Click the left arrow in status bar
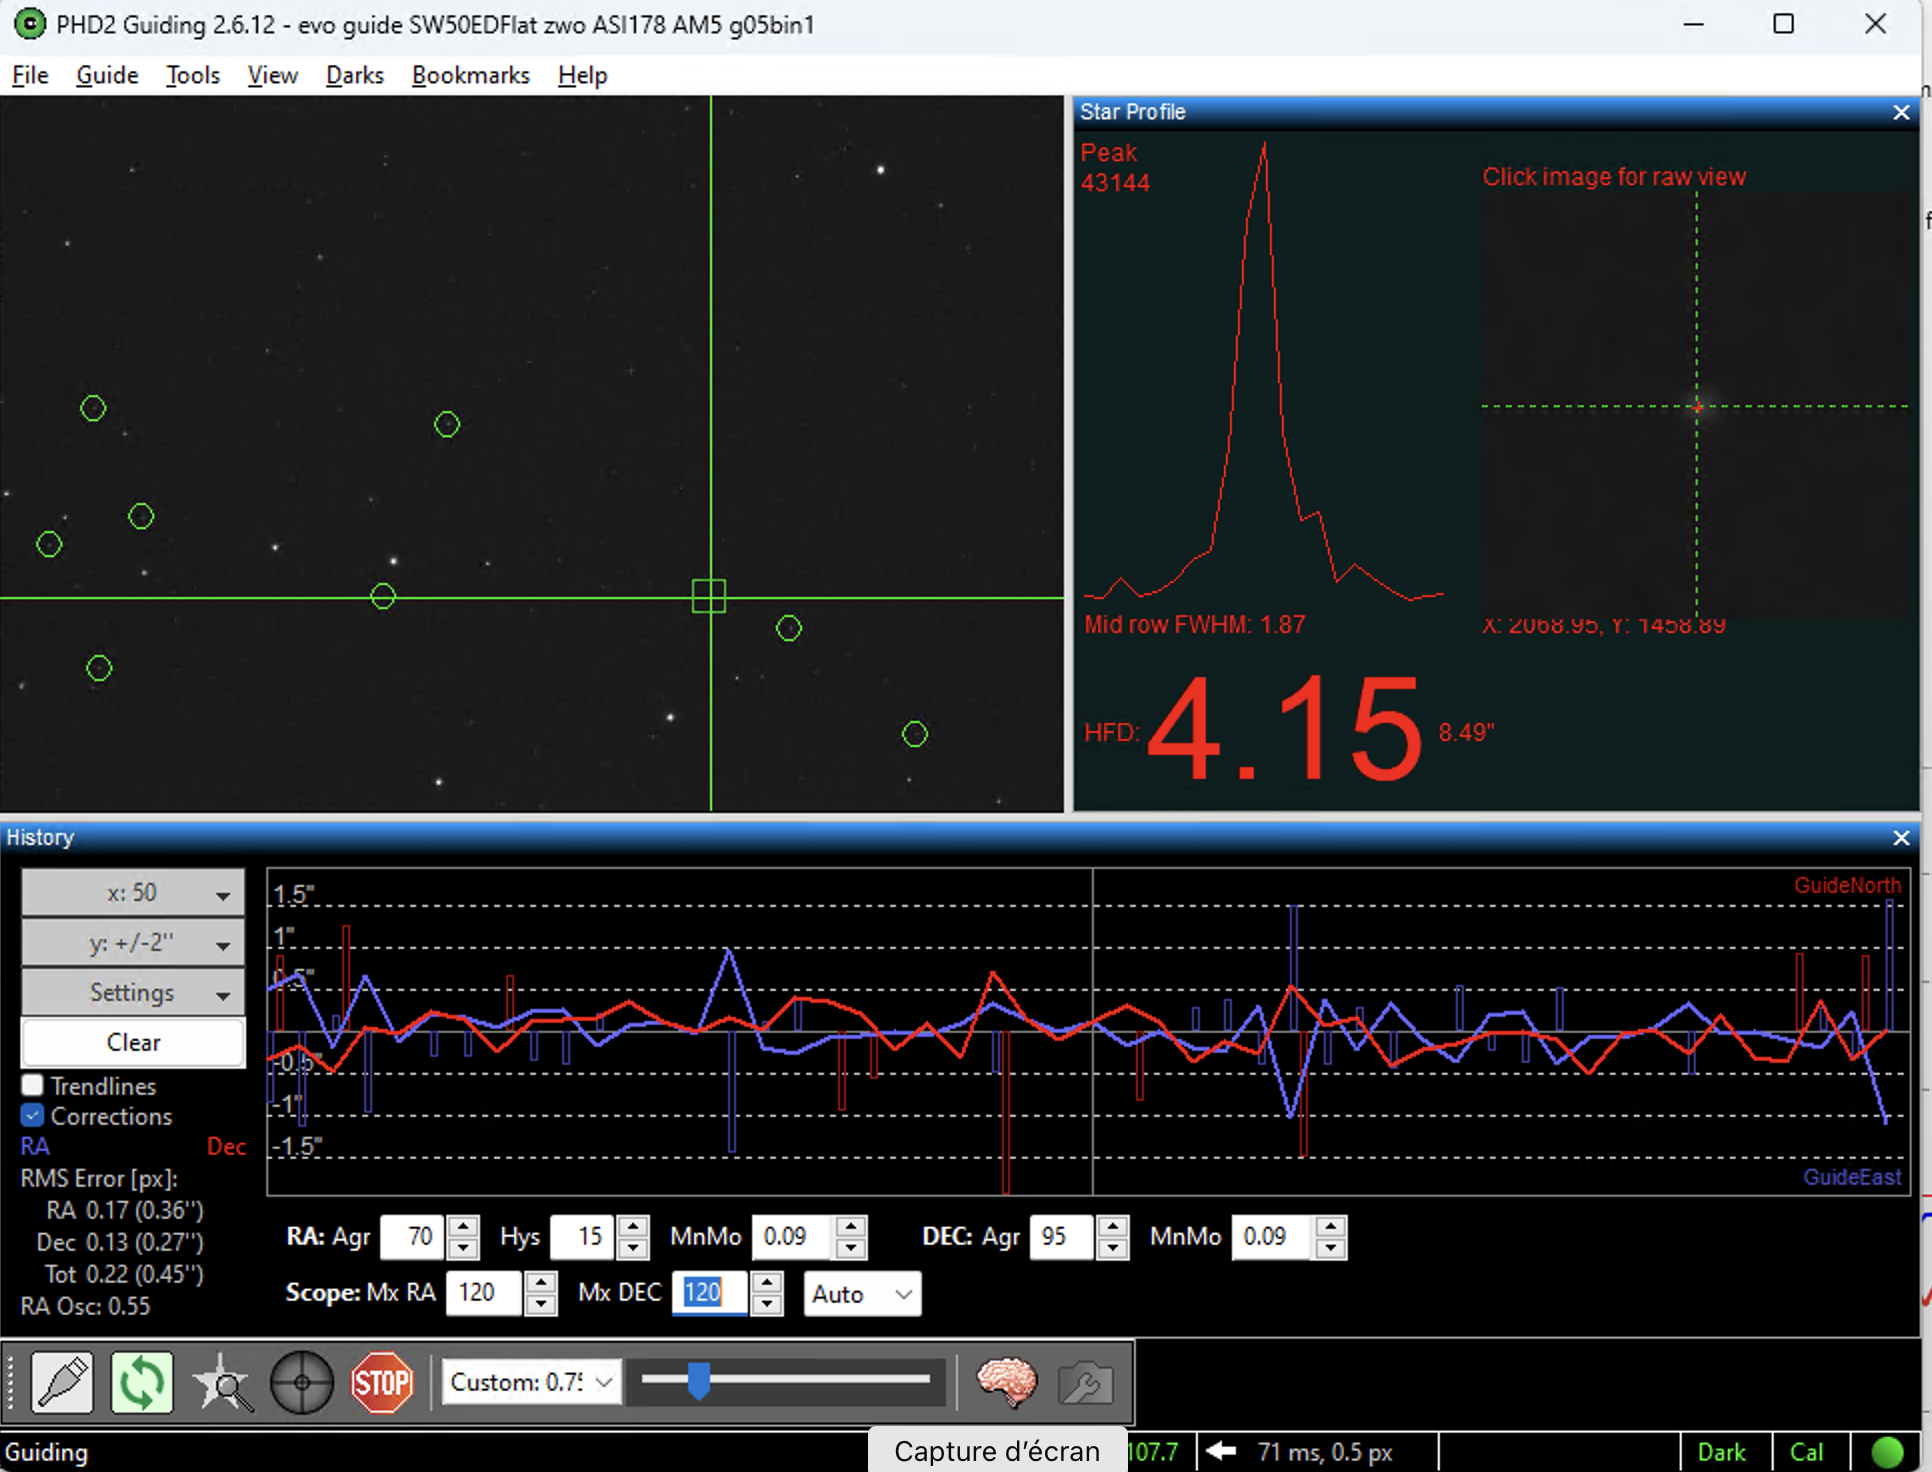1932x1472 pixels. [1221, 1451]
